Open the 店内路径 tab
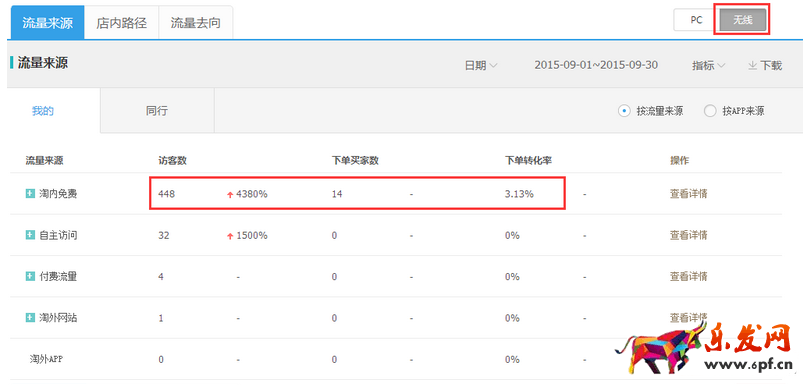Image resolution: width=803 pixels, height=385 pixels. 121,23
